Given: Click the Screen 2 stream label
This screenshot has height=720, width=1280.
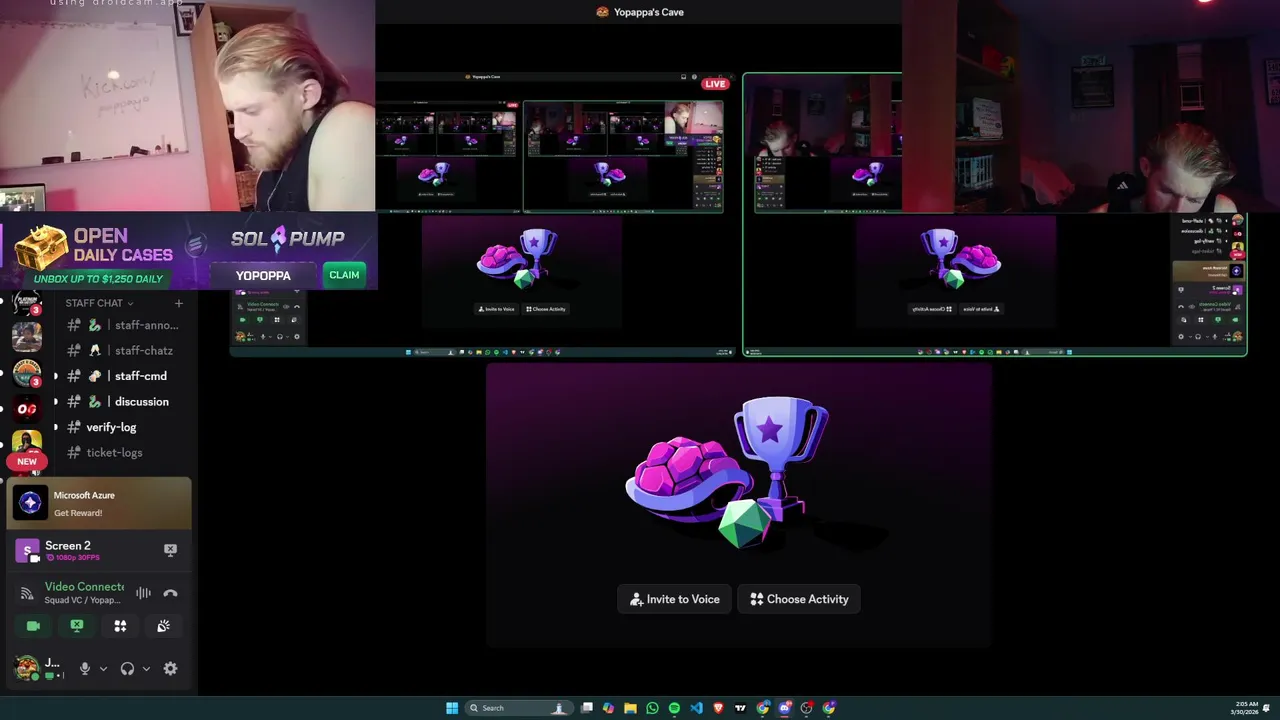Looking at the screenshot, I should [68, 546].
